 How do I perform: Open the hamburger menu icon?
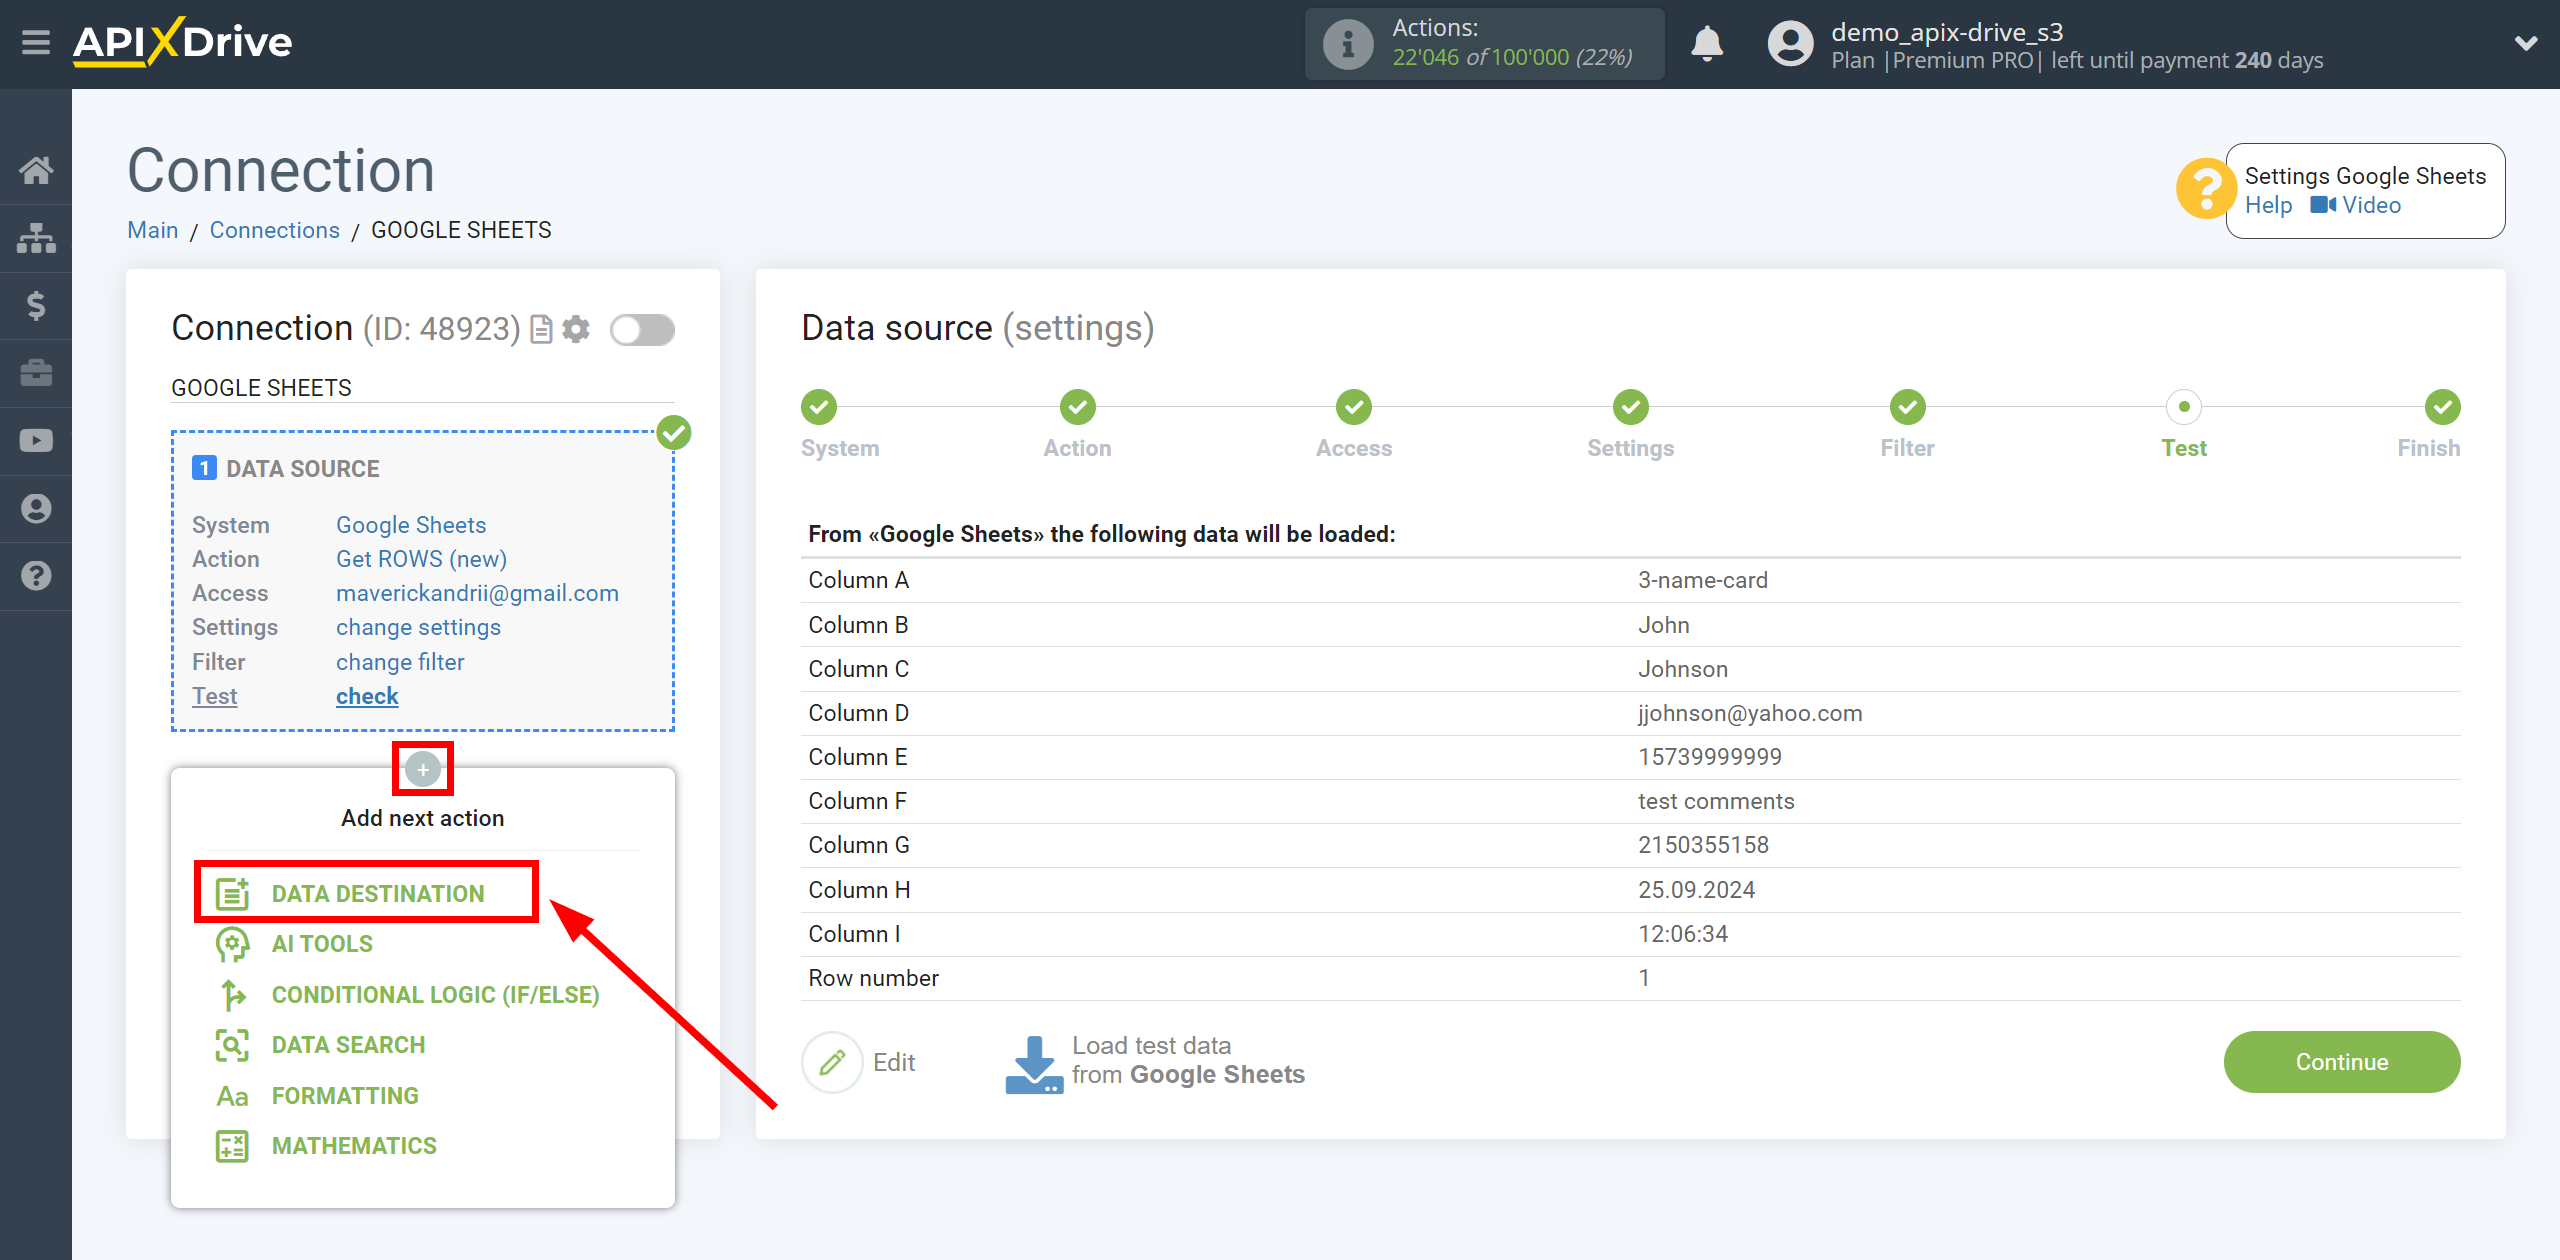click(36, 43)
